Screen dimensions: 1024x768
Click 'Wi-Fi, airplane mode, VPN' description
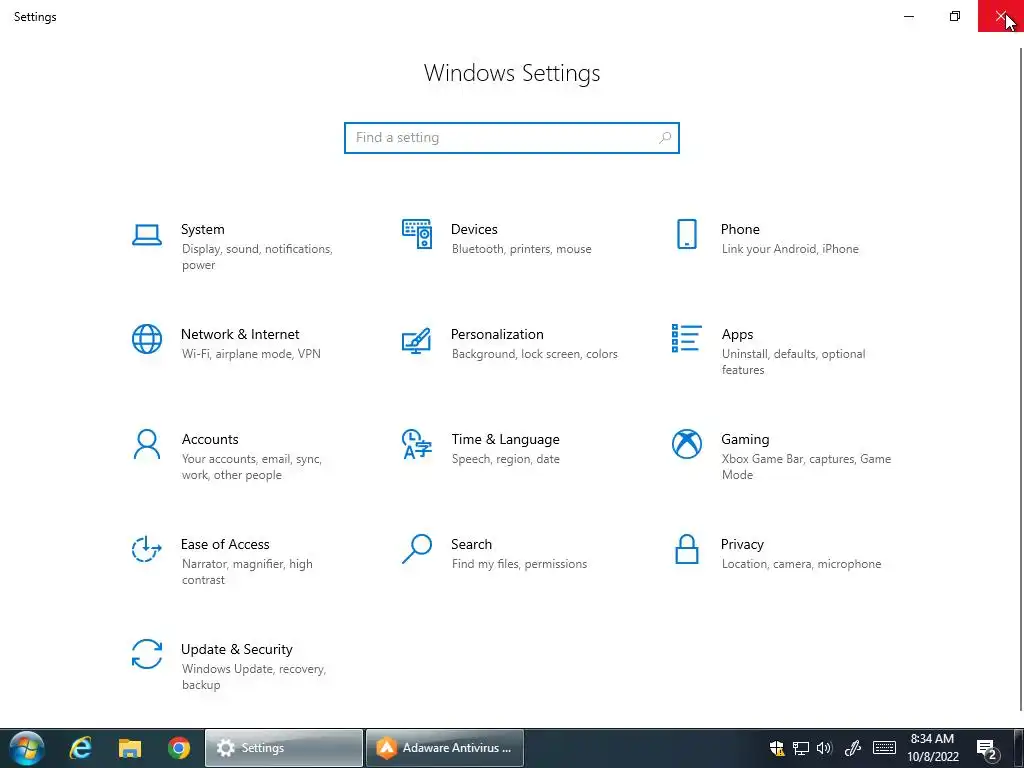(x=251, y=354)
